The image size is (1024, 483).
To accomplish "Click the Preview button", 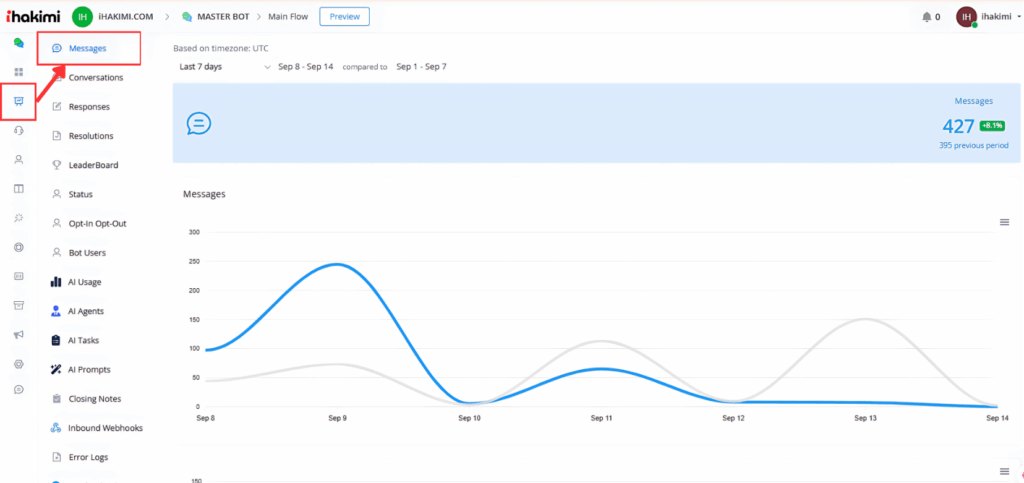I will (x=344, y=16).
